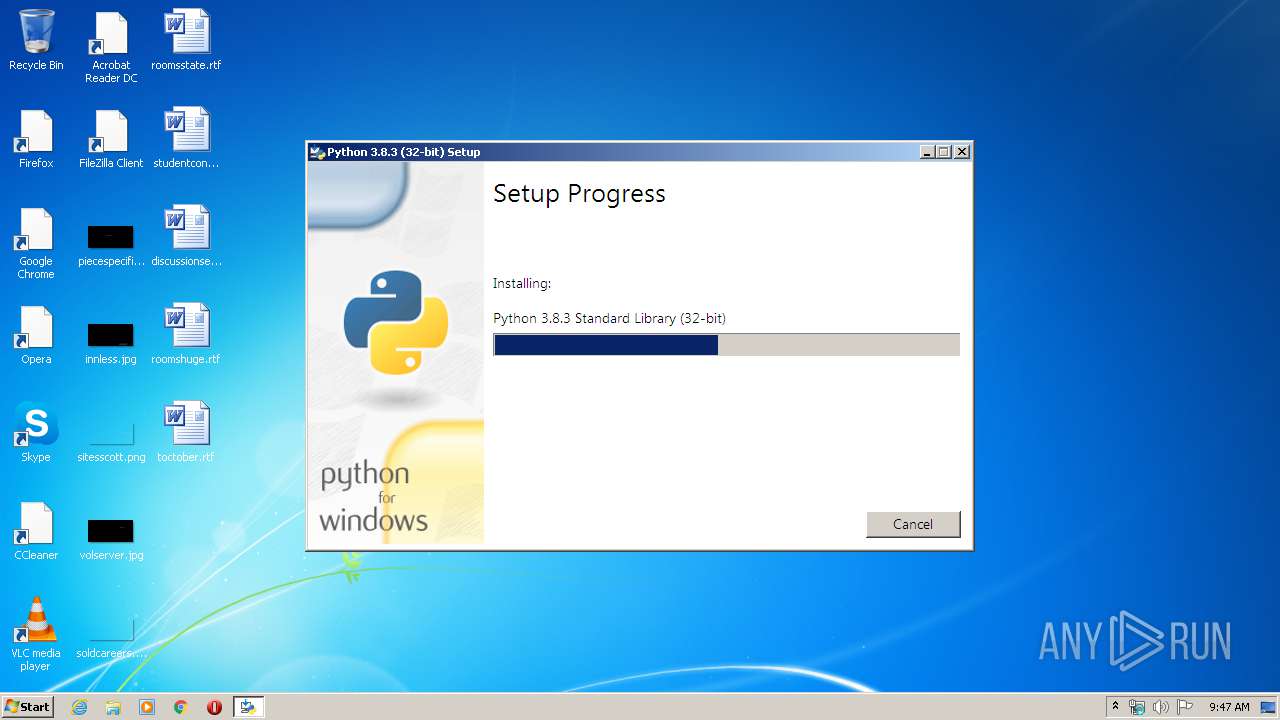Open the Recycle Bin desktop icon
The image size is (1280, 720).
tap(36, 41)
